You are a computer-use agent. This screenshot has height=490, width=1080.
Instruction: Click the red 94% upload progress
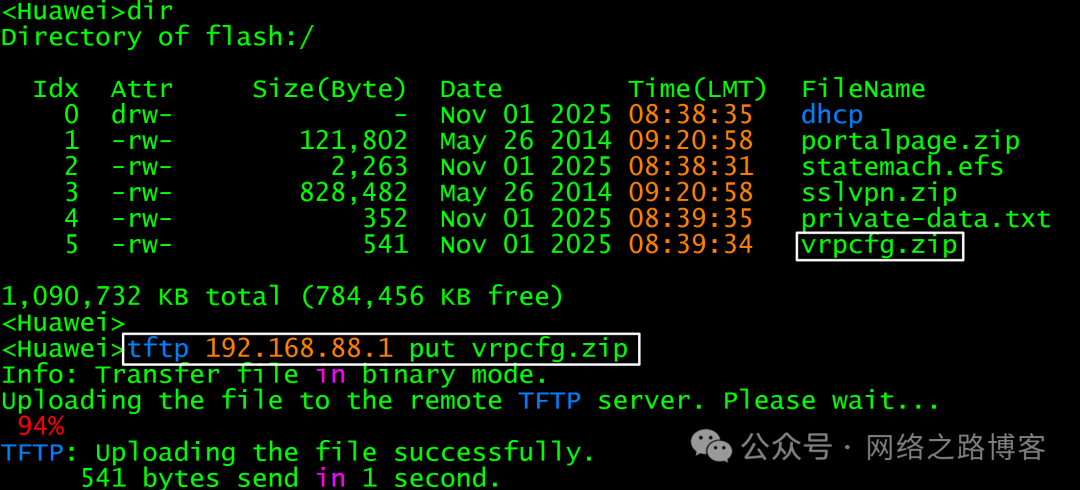pos(41,427)
